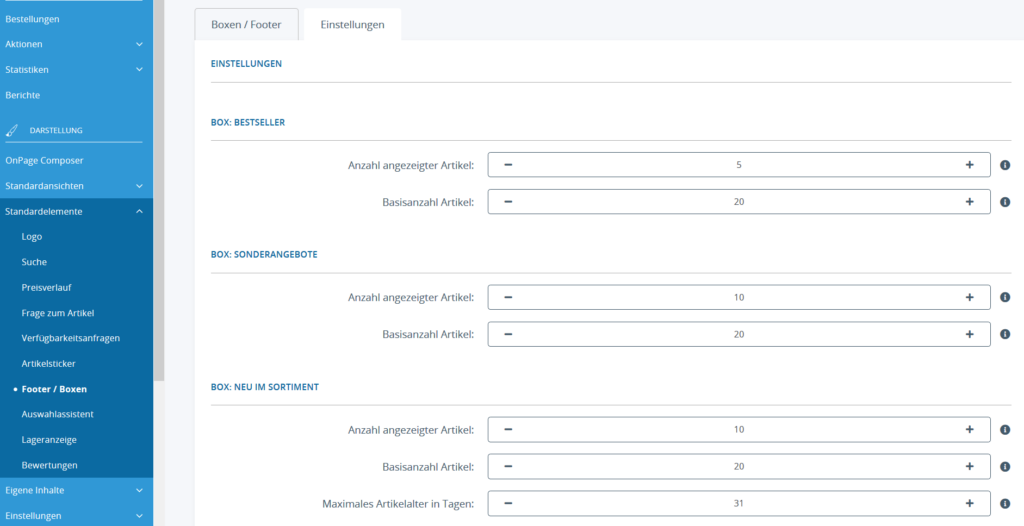Decrease Neu im Sortiment Basisanzahl Artikel
The height and width of the screenshot is (526, 1024).
click(508, 467)
